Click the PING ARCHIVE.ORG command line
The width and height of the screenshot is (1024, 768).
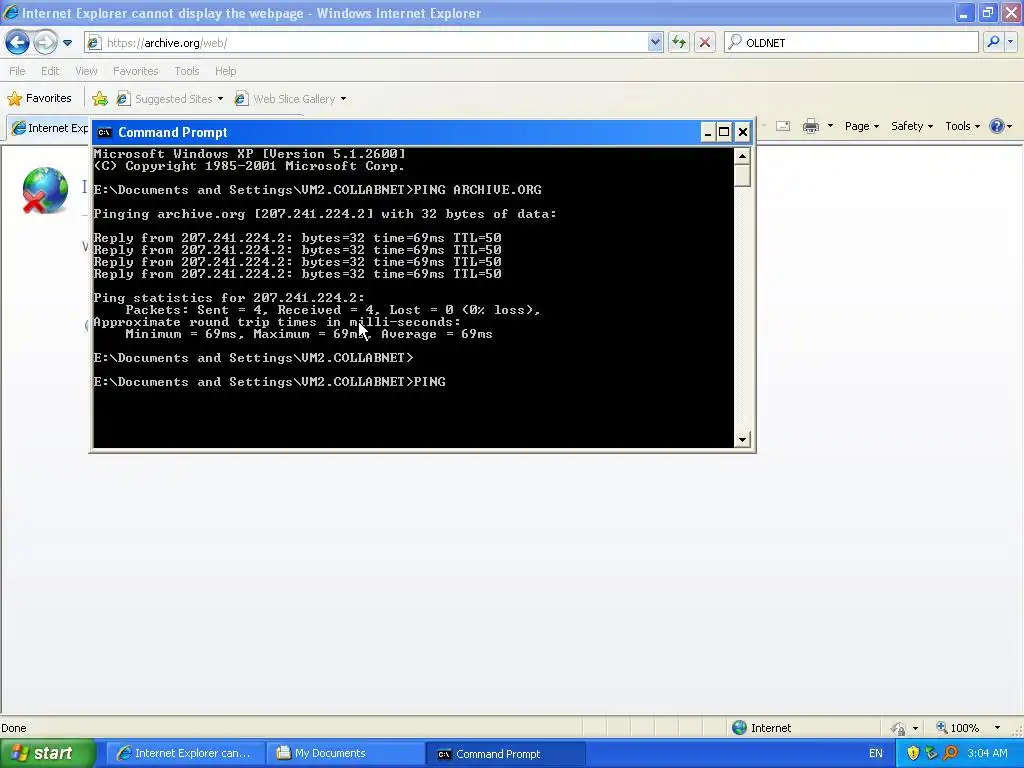coord(317,190)
